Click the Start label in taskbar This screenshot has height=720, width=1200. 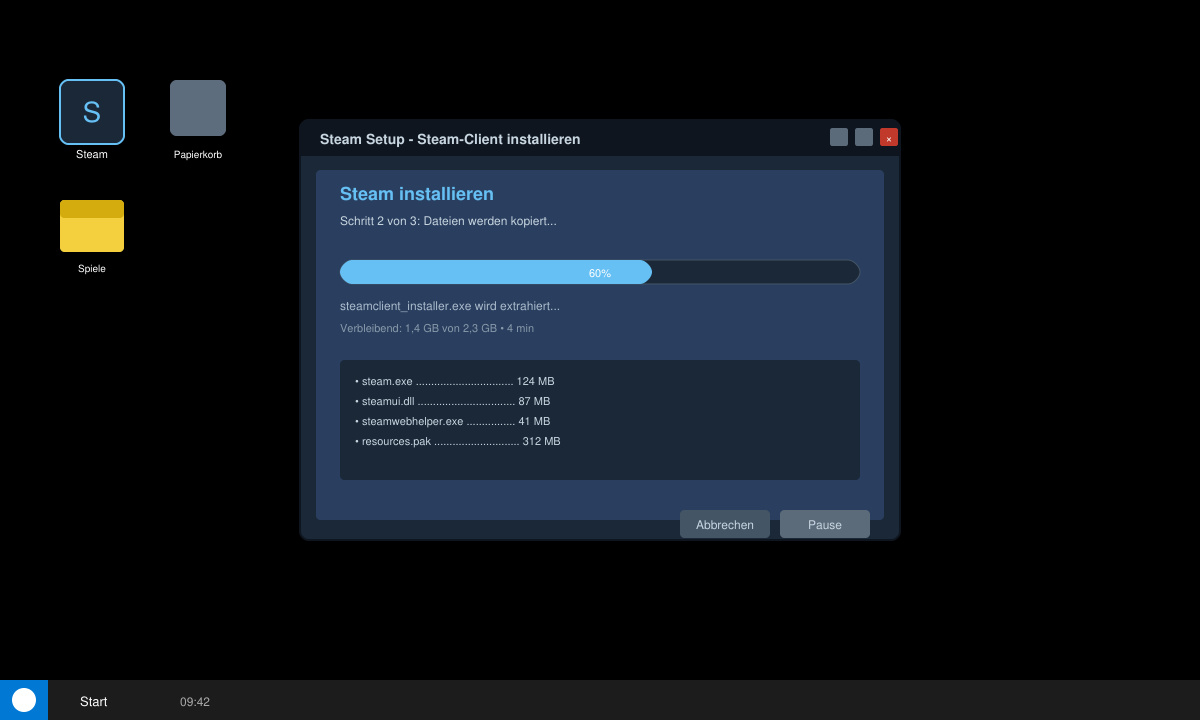point(94,702)
